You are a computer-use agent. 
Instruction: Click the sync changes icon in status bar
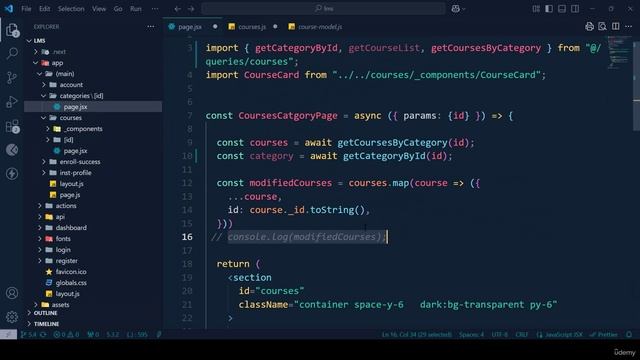[x=43, y=335]
